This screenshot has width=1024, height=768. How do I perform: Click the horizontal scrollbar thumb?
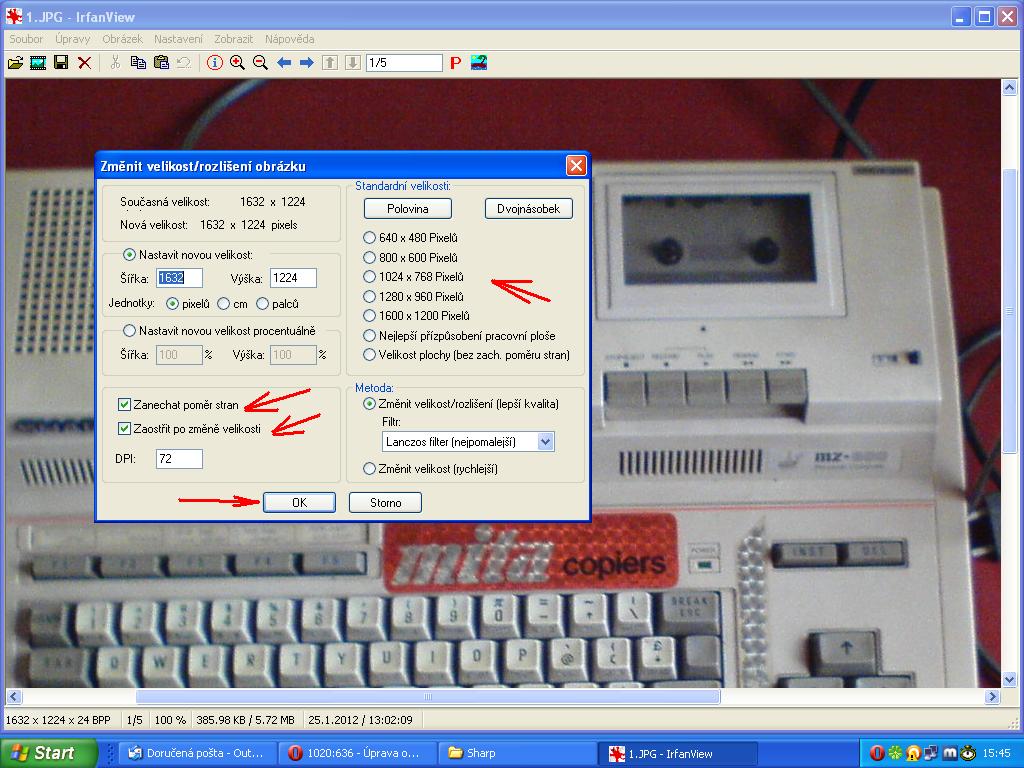[x=427, y=697]
